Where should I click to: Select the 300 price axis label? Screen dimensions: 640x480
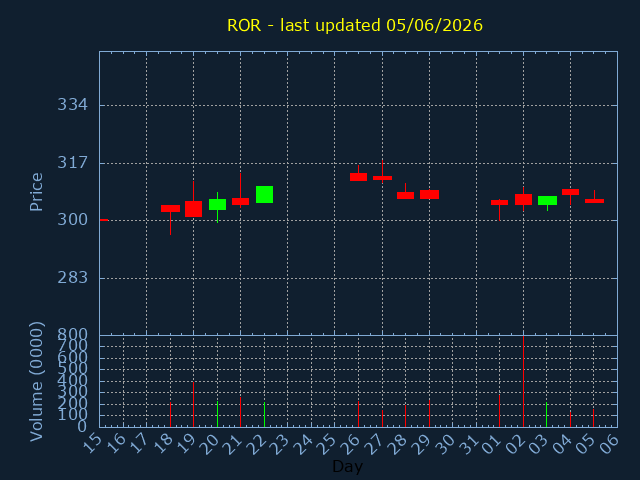pos(72,220)
